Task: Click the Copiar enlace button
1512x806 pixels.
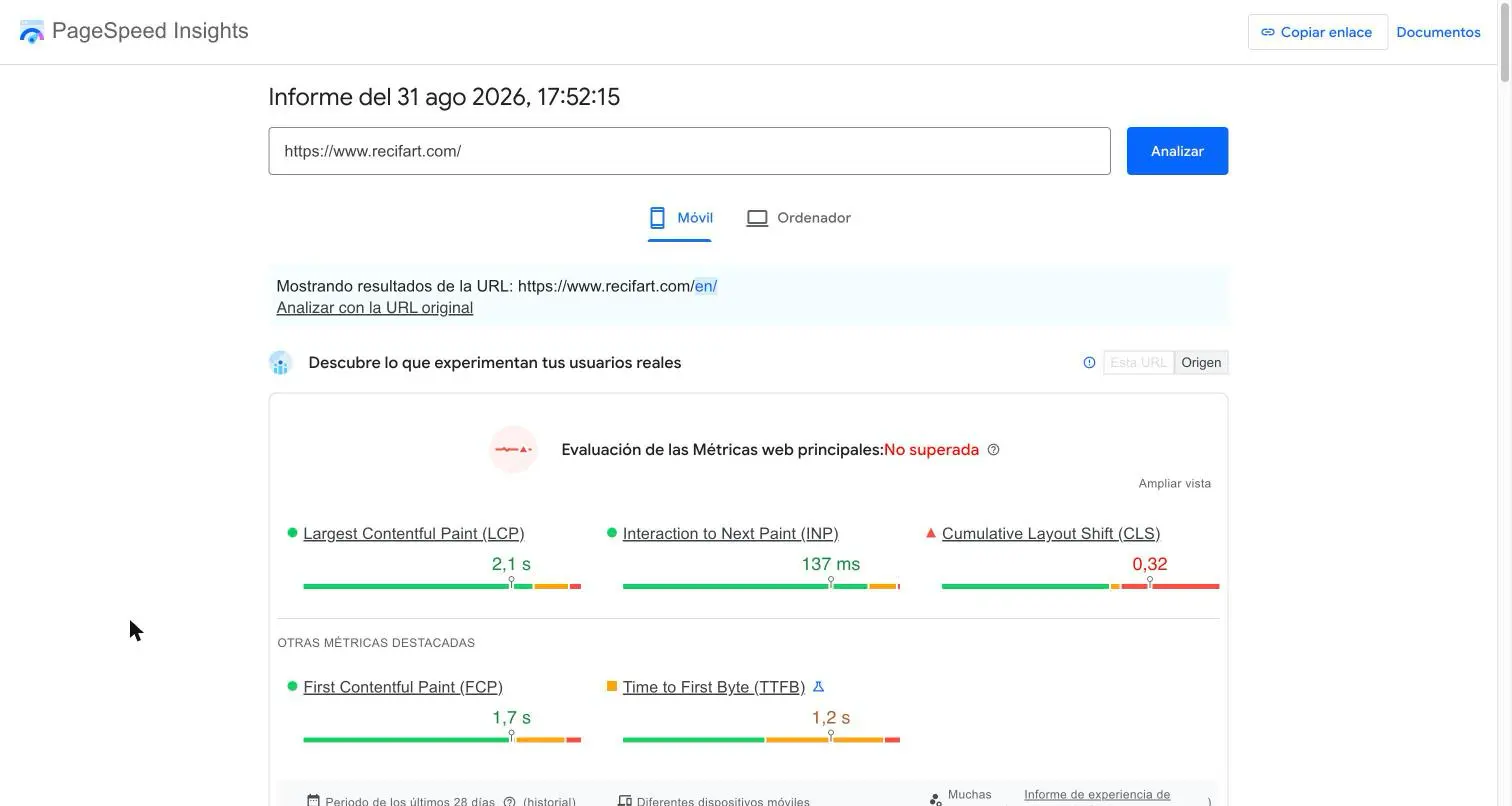Action: 1317,32
